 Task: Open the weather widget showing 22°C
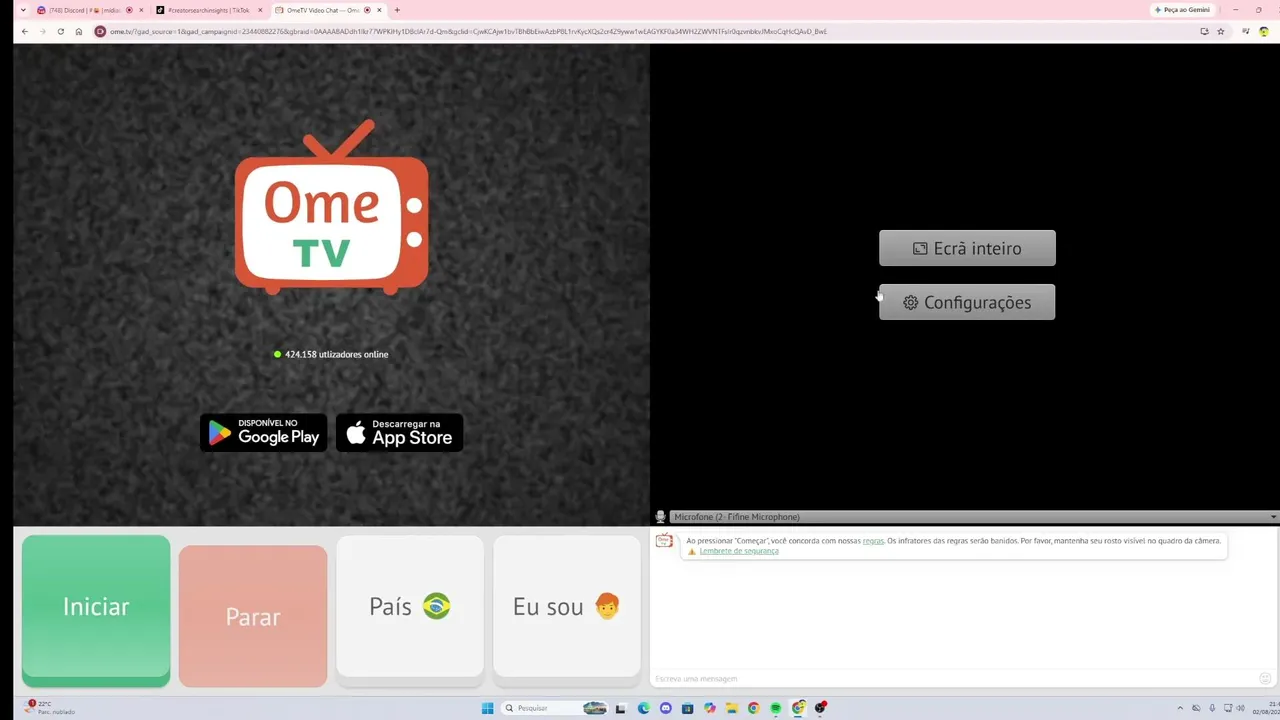coord(50,707)
